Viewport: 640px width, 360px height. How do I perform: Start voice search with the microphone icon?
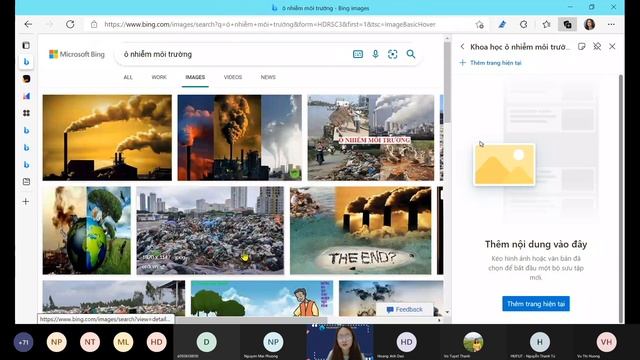pos(375,54)
